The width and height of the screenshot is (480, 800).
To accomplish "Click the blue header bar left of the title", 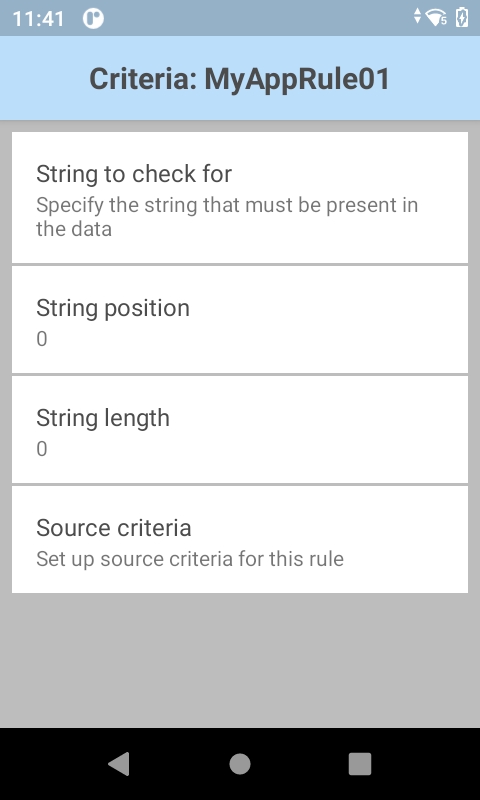I will point(43,79).
